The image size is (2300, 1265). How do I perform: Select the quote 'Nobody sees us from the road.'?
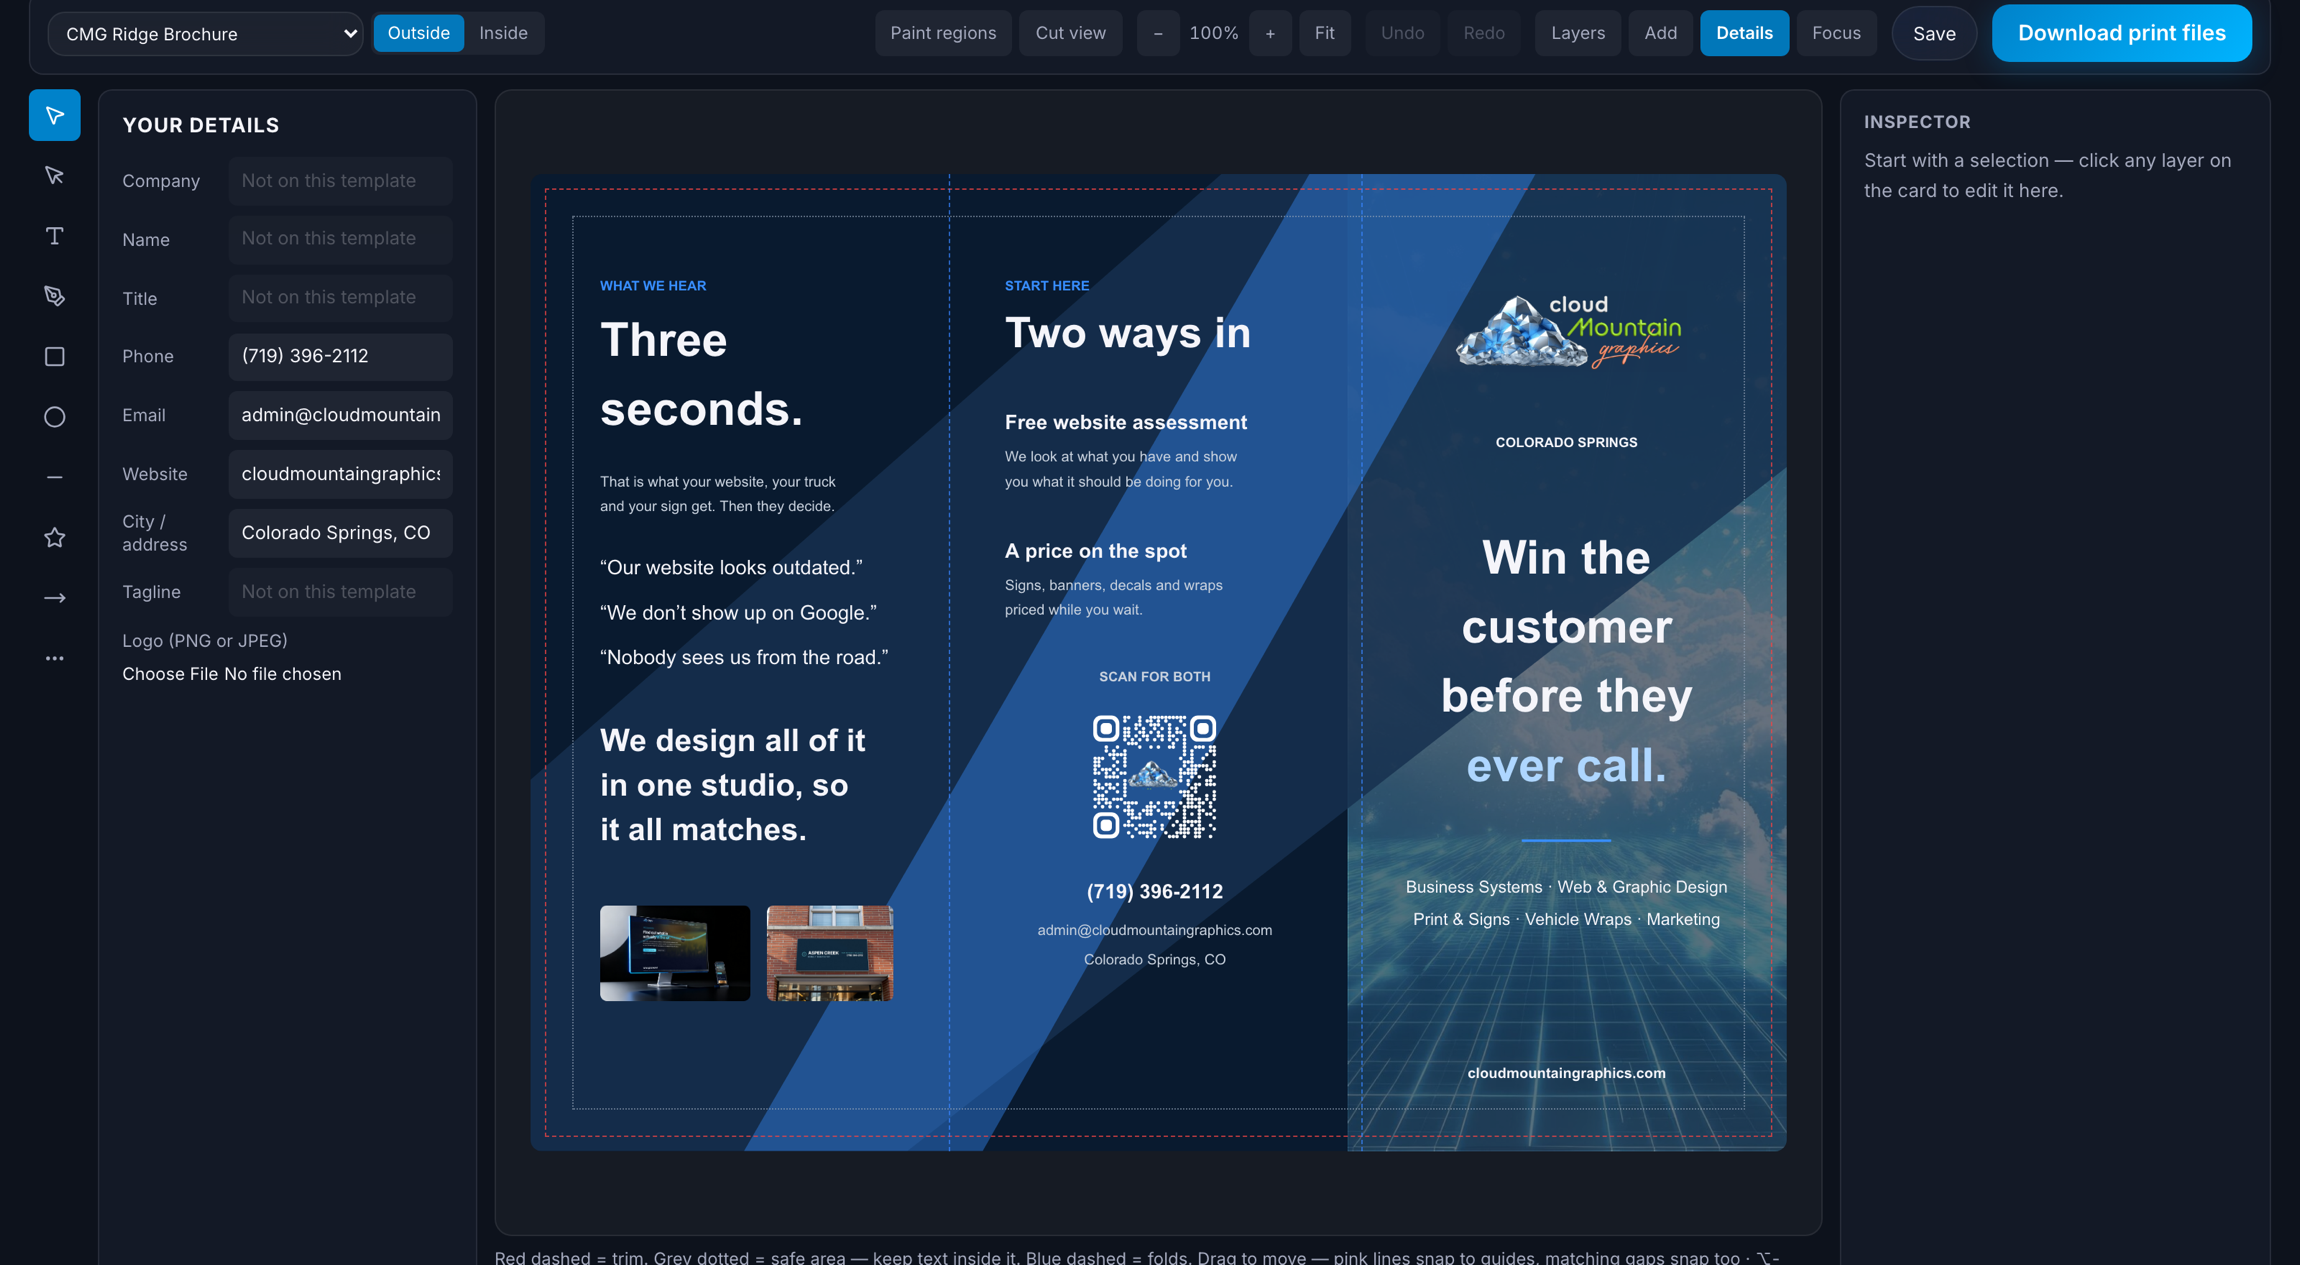pyautogui.click(x=744, y=658)
